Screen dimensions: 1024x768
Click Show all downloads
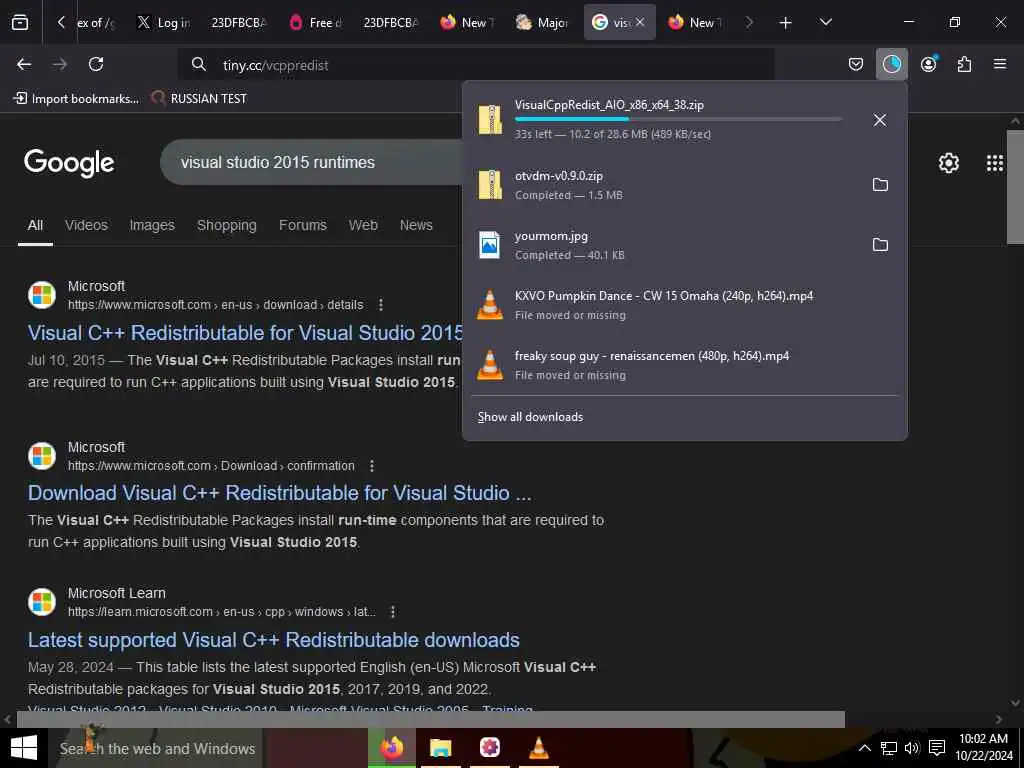click(530, 417)
